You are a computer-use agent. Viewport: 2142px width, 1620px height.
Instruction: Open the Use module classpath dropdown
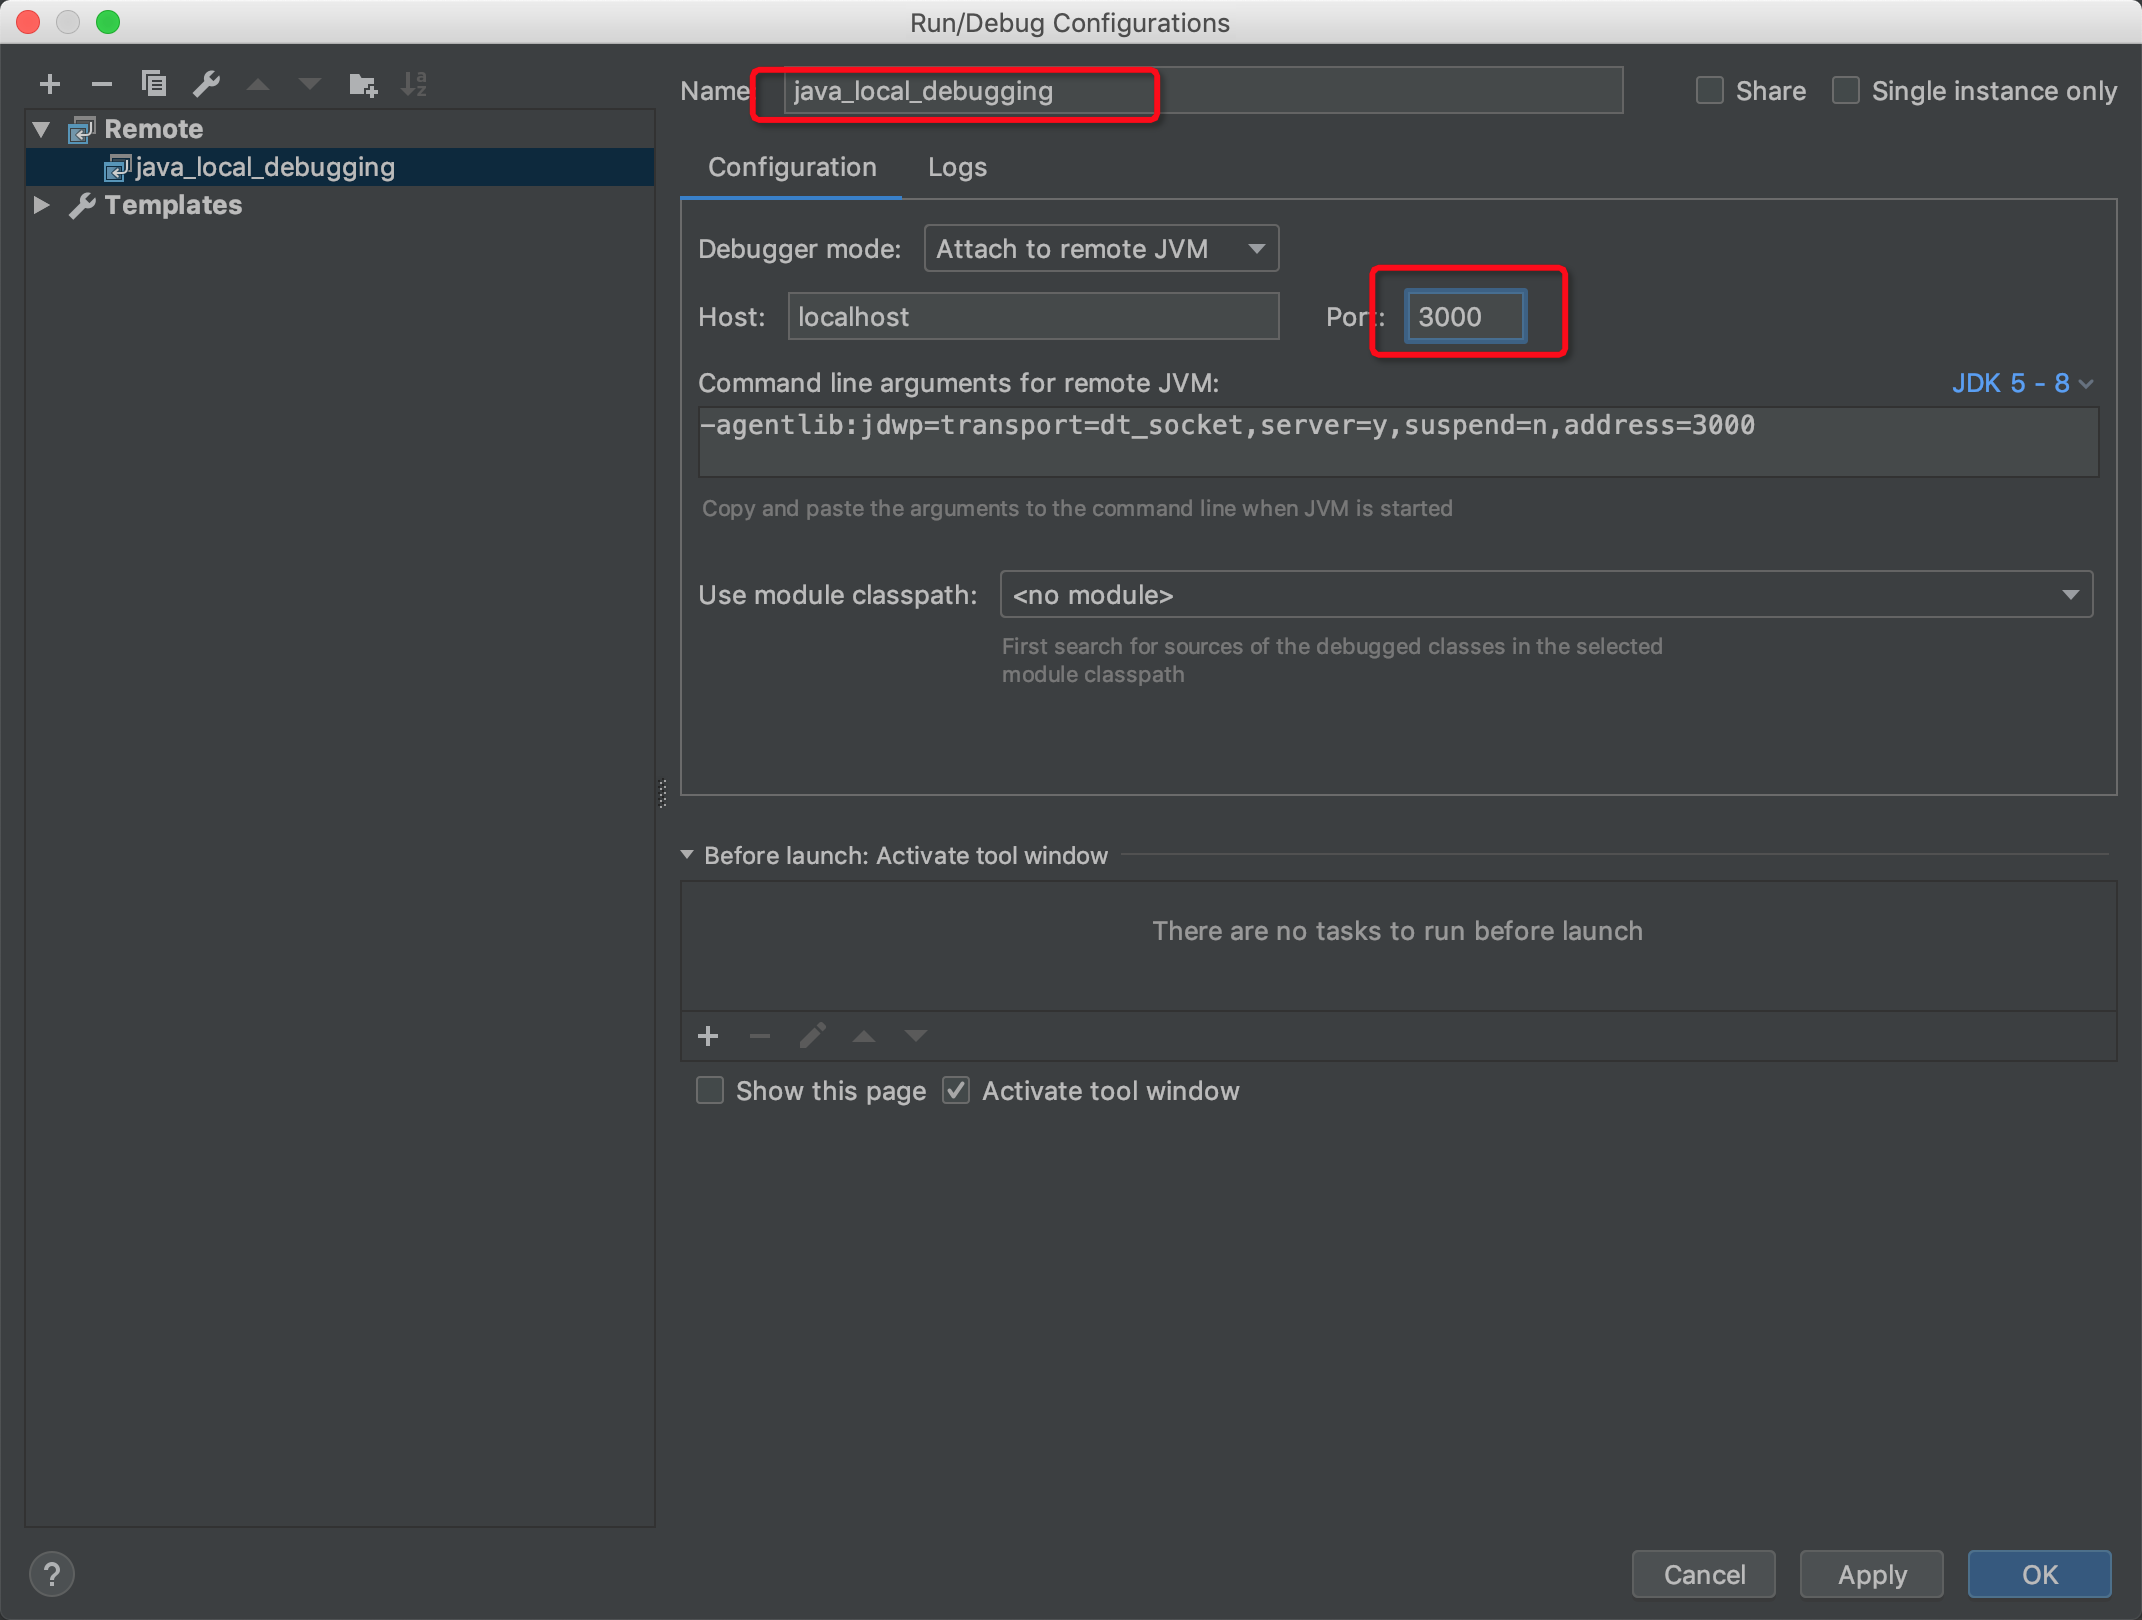[1545, 595]
